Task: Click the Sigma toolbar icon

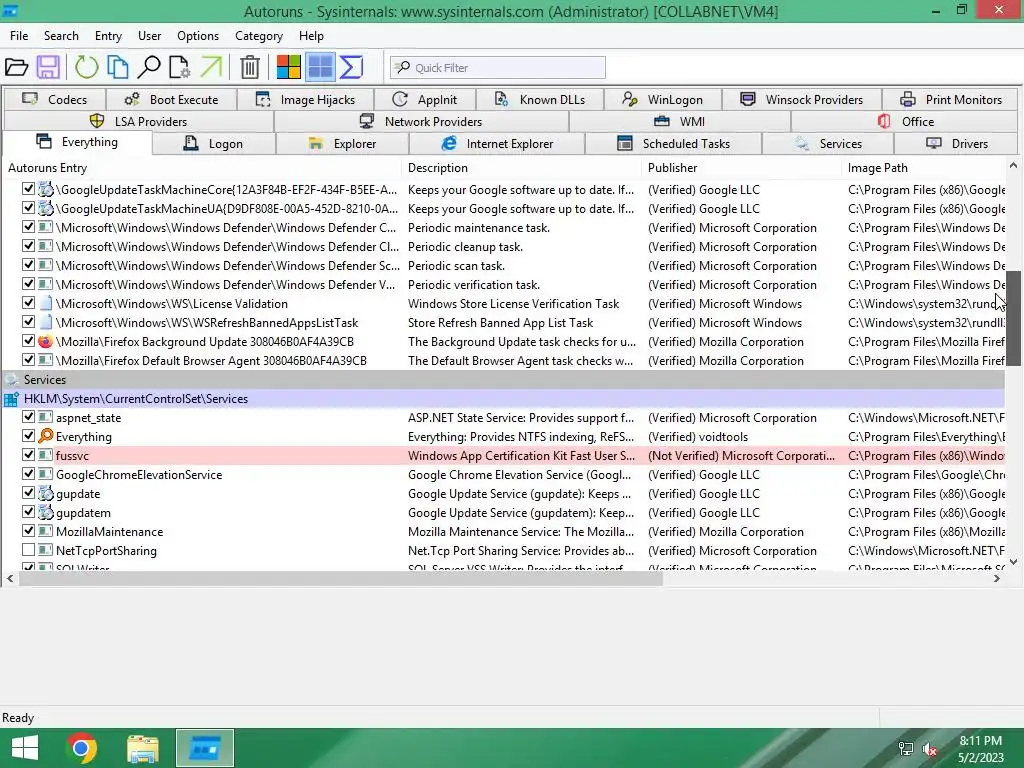Action: click(x=351, y=67)
